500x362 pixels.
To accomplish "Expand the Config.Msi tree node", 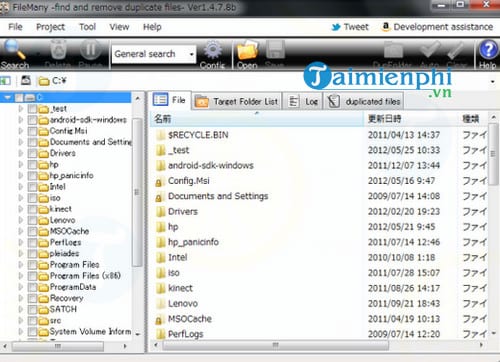I will 21,131.
